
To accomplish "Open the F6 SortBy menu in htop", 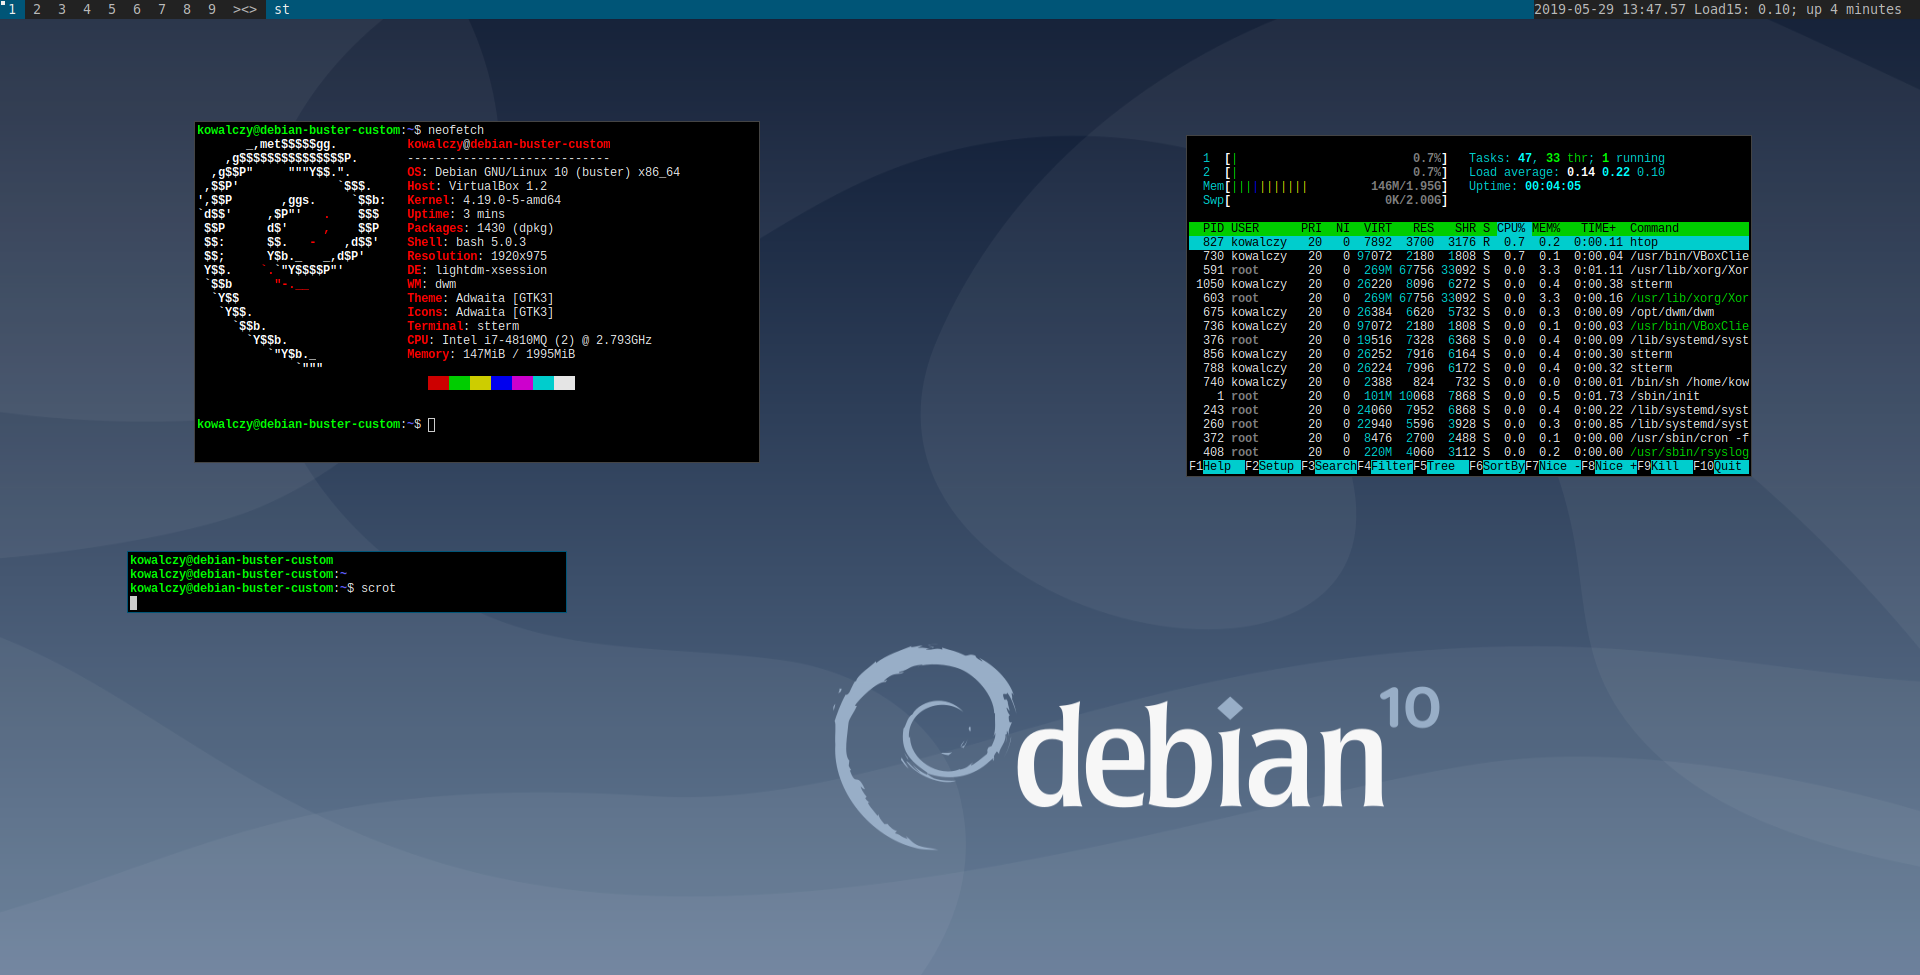I will tap(1497, 467).
